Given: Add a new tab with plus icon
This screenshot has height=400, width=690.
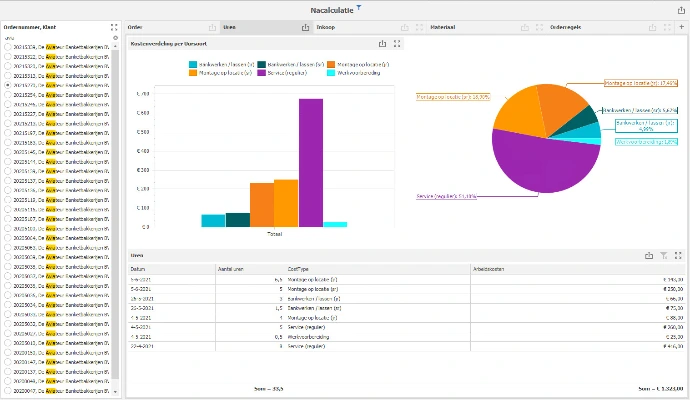Looking at the screenshot, I should click(682, 27).
